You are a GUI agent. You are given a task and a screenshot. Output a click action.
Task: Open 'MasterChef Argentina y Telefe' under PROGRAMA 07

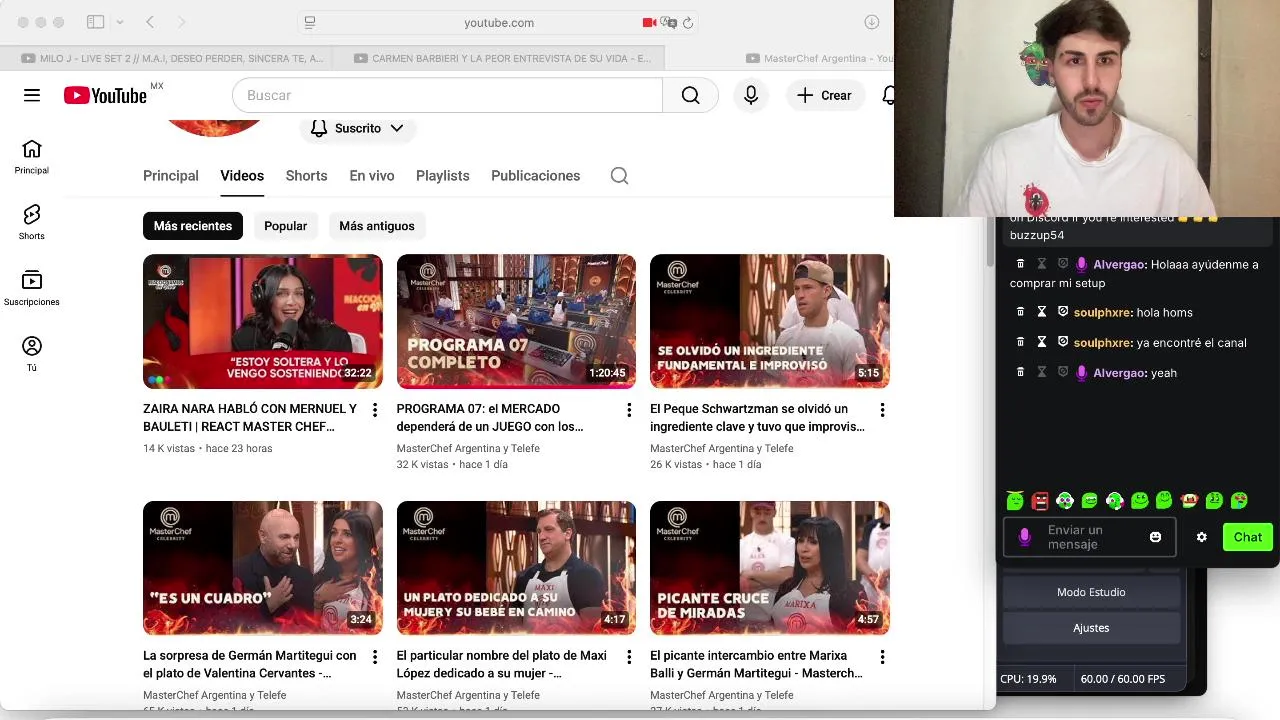tap(468, 448)
